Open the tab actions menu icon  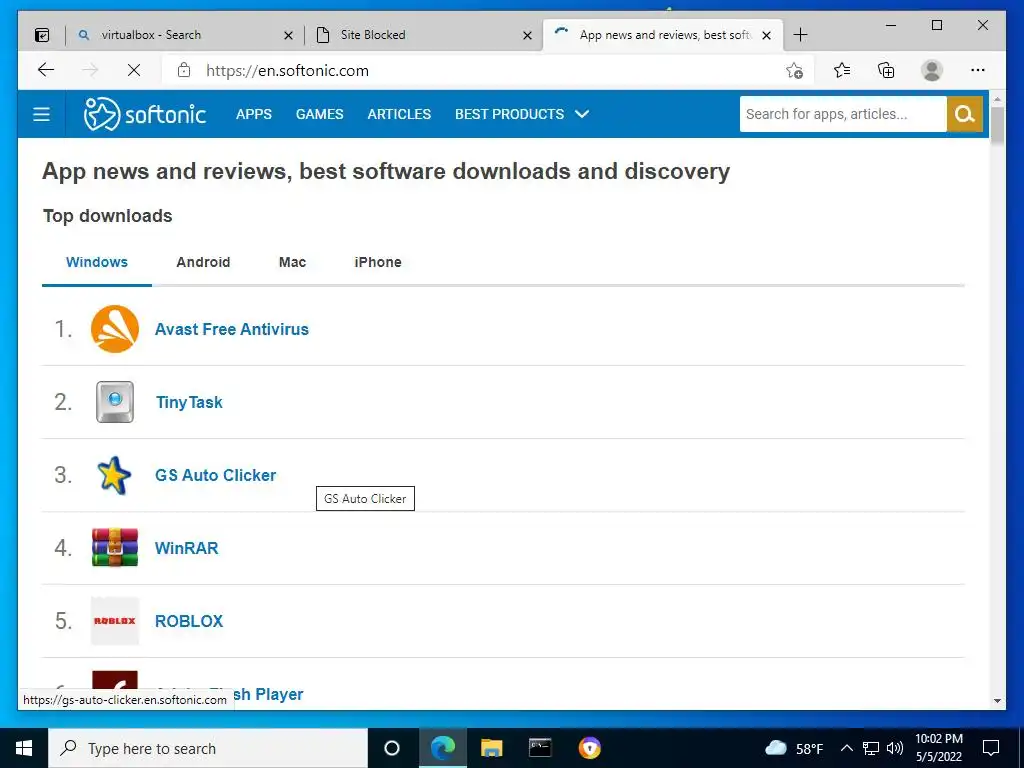(42, 35)
